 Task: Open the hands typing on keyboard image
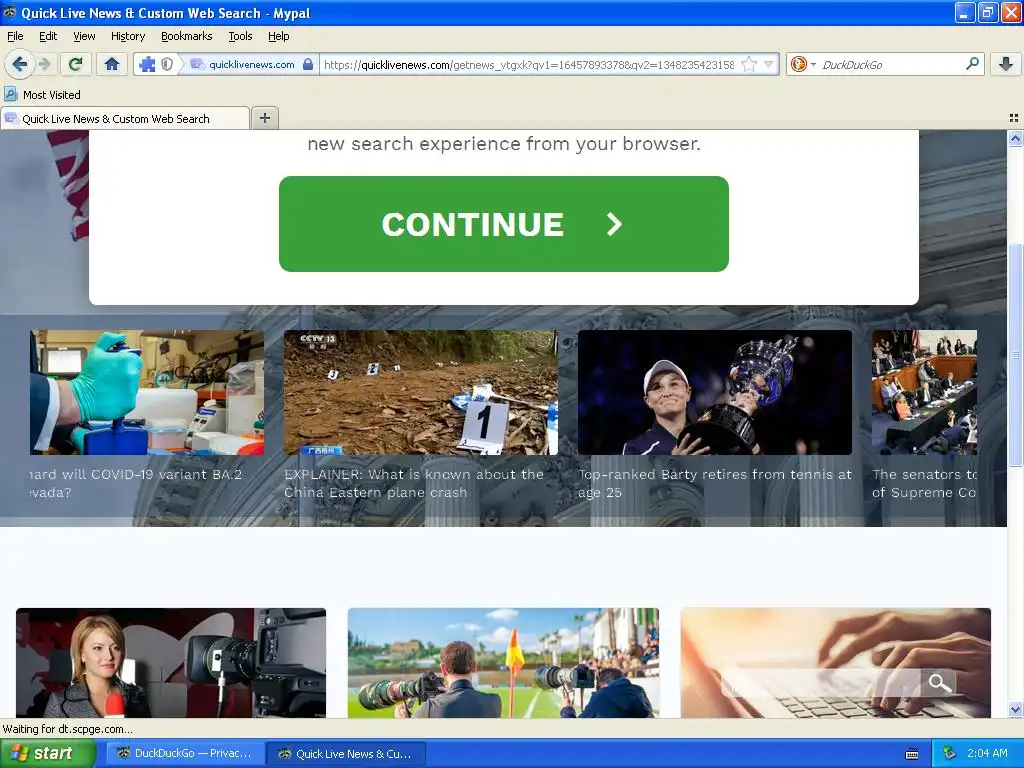835,663
